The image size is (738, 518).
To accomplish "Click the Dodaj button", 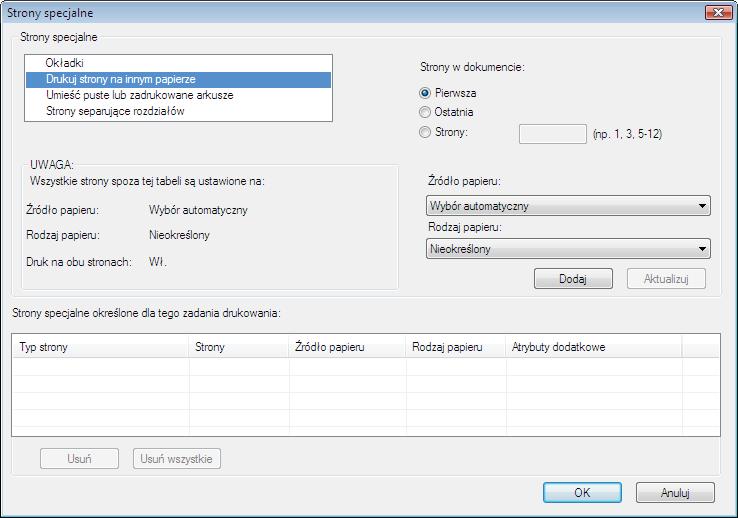I will click(573, 279).
